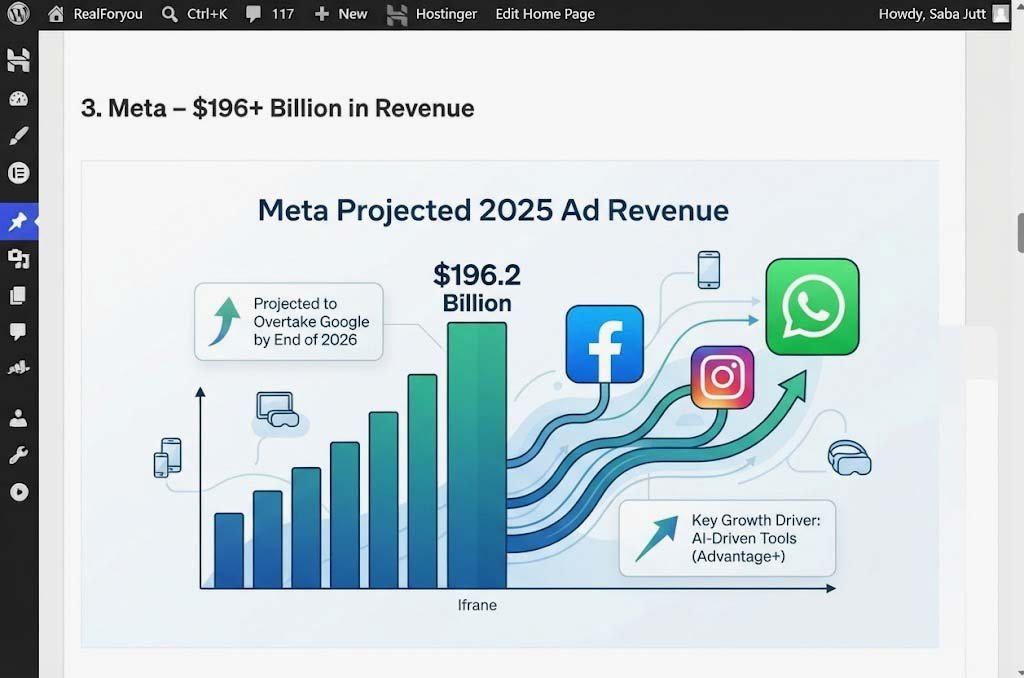Click the user avatar in admin bar
This screenshot has width=1024, height=678.
click(x=1000, y=14)
